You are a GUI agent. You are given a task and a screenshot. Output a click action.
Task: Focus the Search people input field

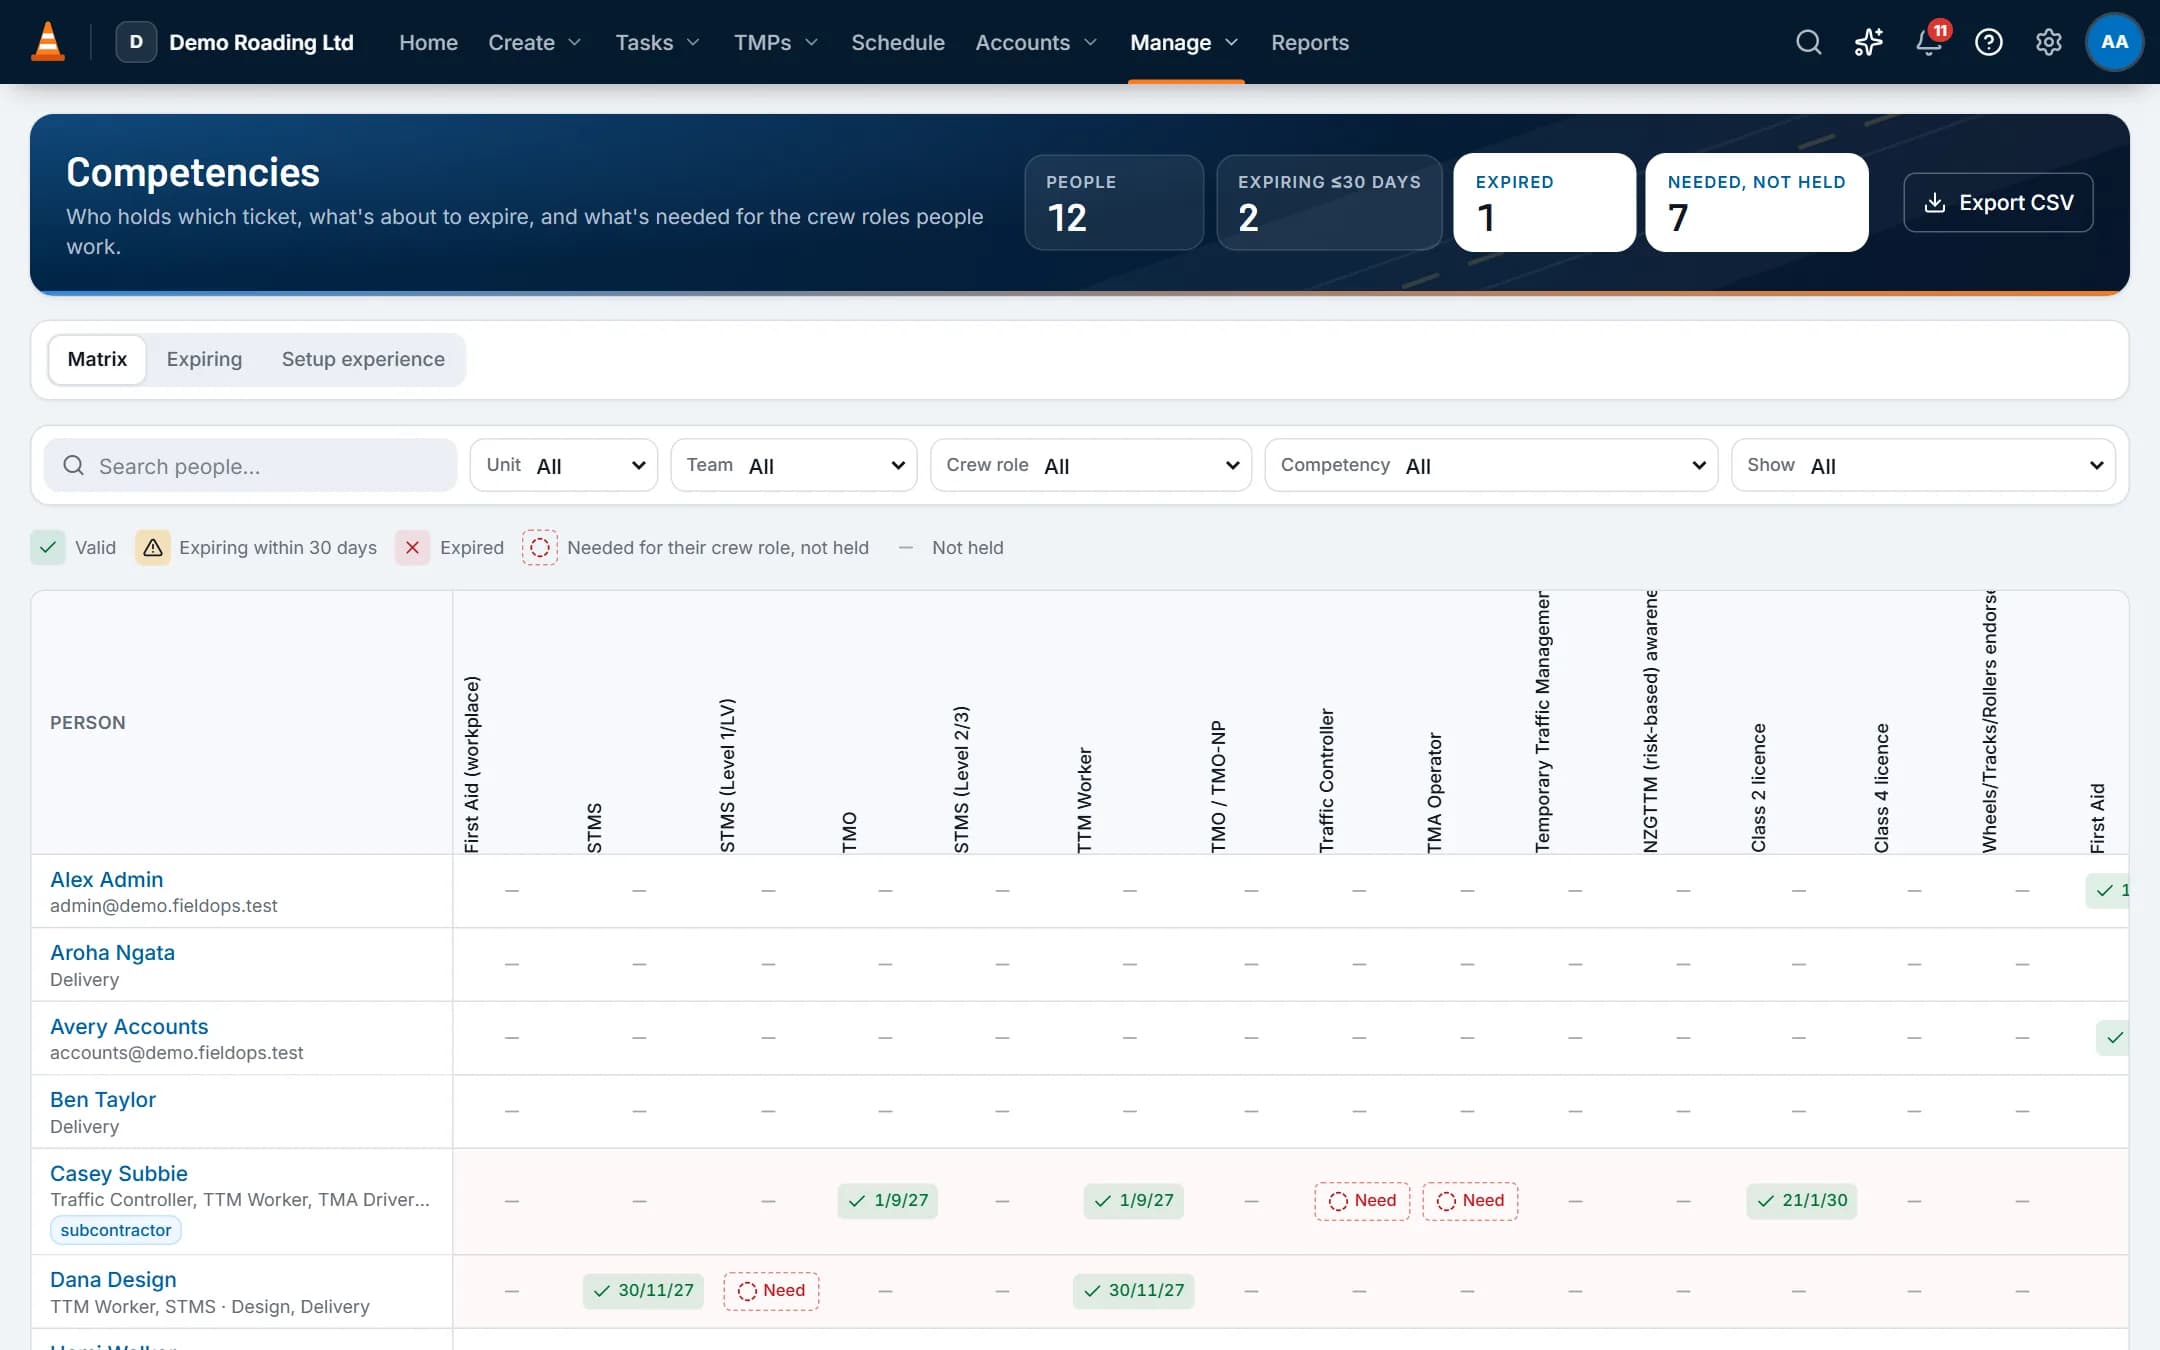pos(250,465)
